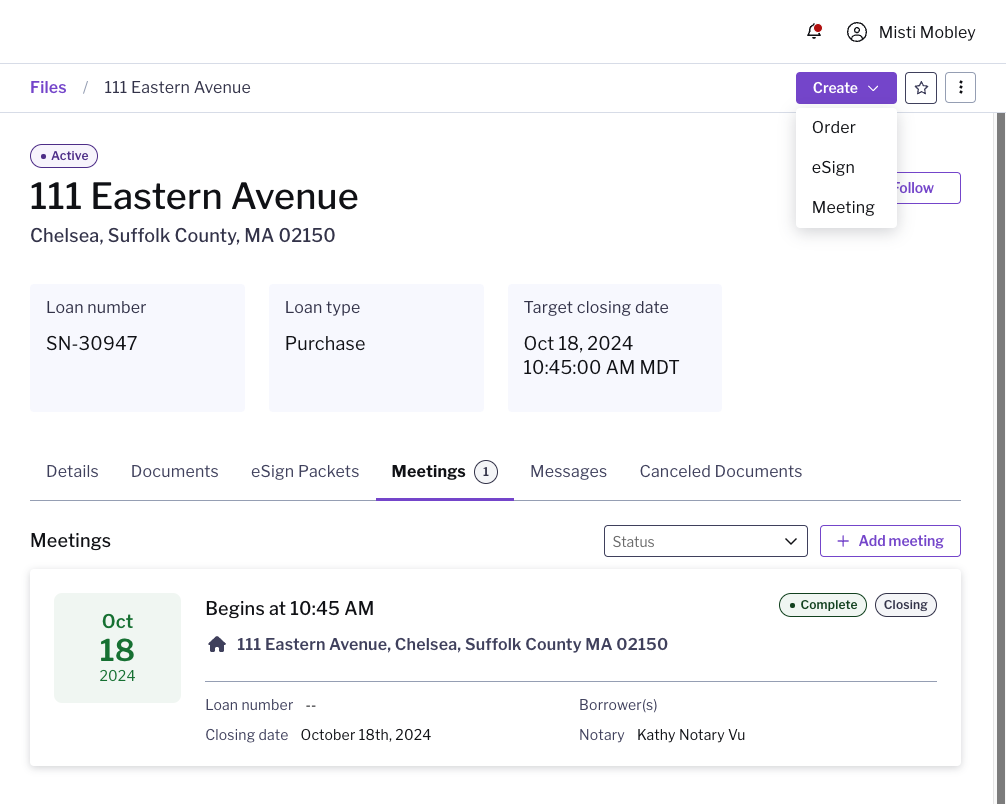Switch to the Documents tab

[175, 472]
